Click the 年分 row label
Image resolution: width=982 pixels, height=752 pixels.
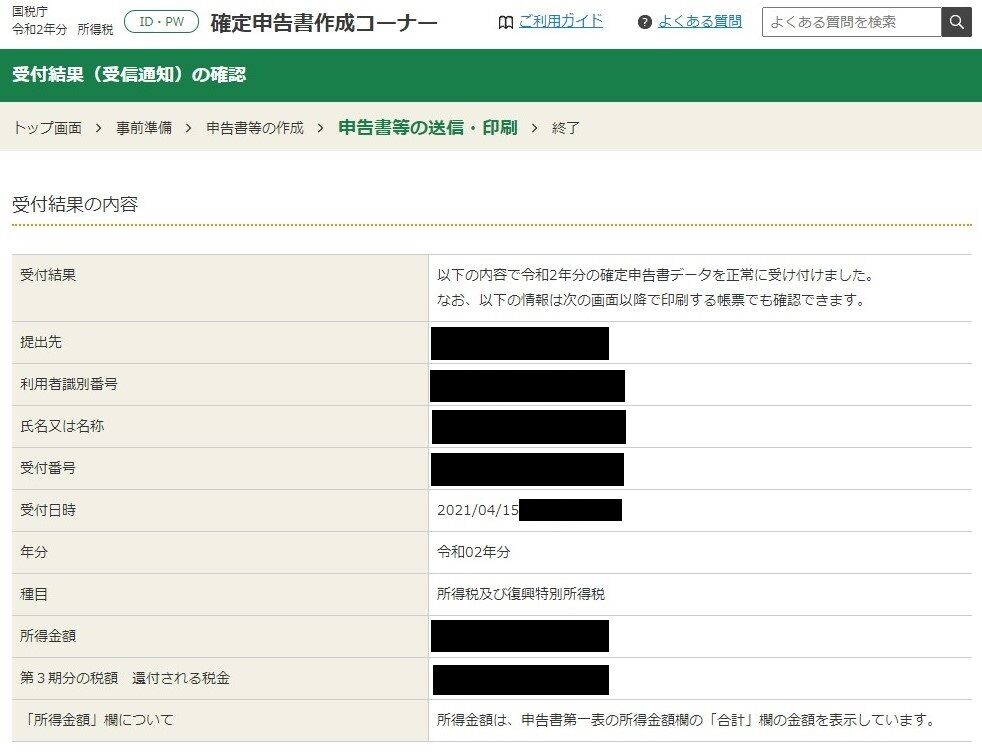(x=34, y=552)
